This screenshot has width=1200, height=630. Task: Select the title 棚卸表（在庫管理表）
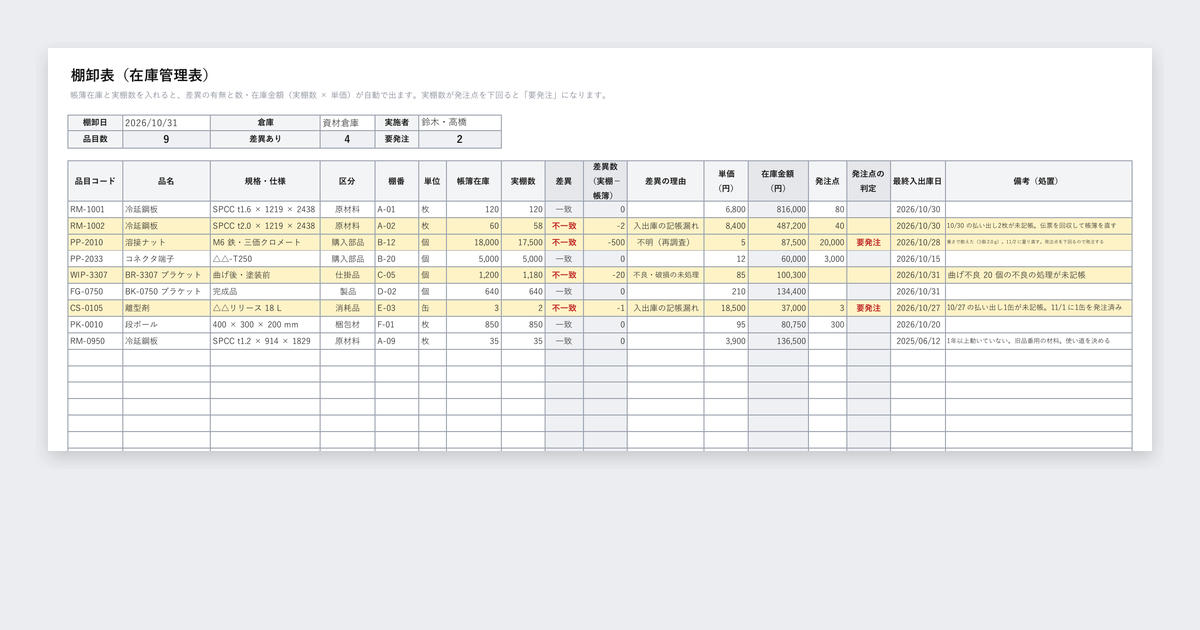pos(140,75)
